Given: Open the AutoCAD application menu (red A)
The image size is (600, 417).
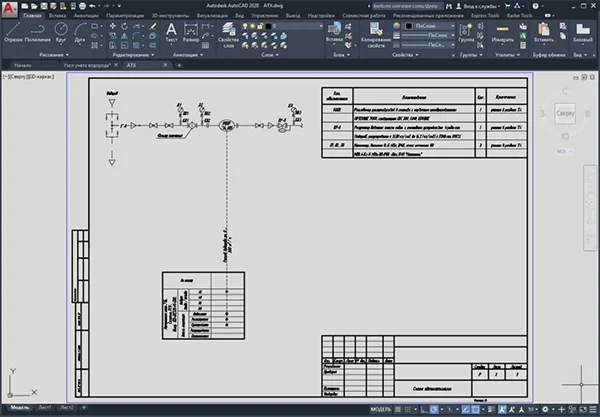Looking at the screenshot, I should [9, 9].
